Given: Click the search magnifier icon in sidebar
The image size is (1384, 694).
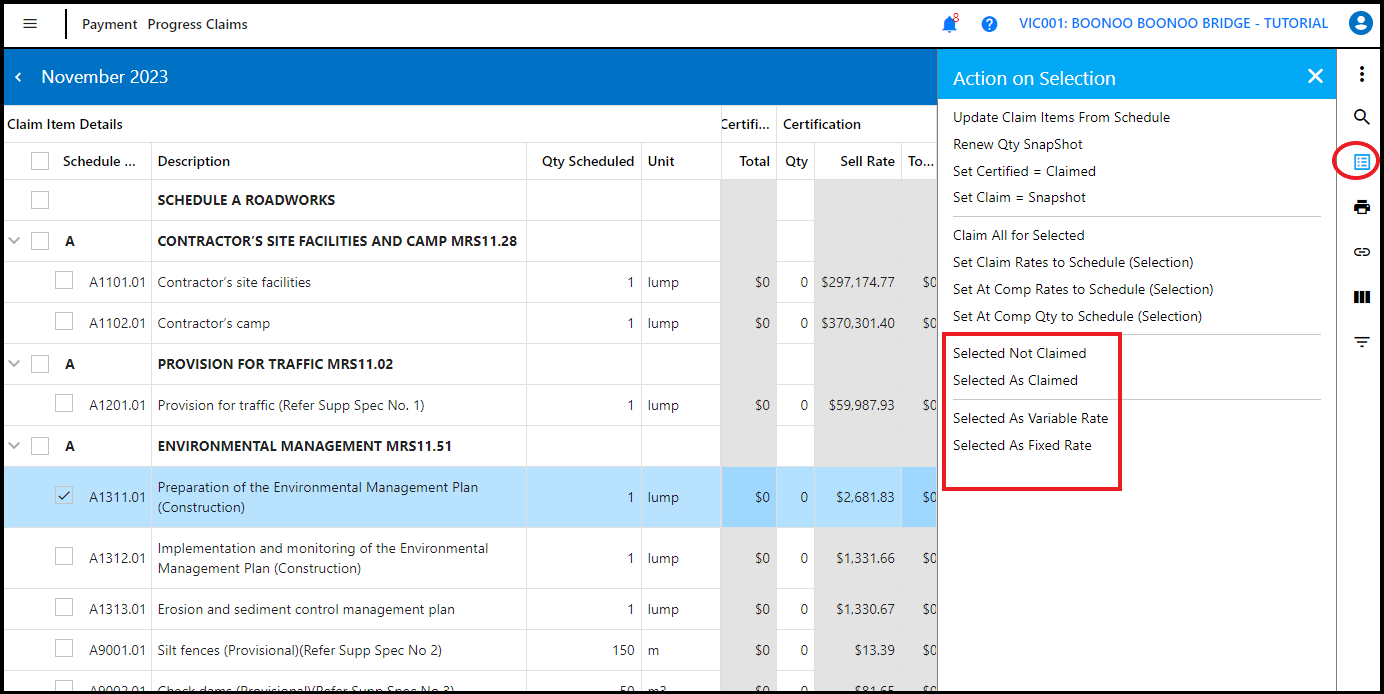Looking at the screenshot, I should click(1361, 117).
